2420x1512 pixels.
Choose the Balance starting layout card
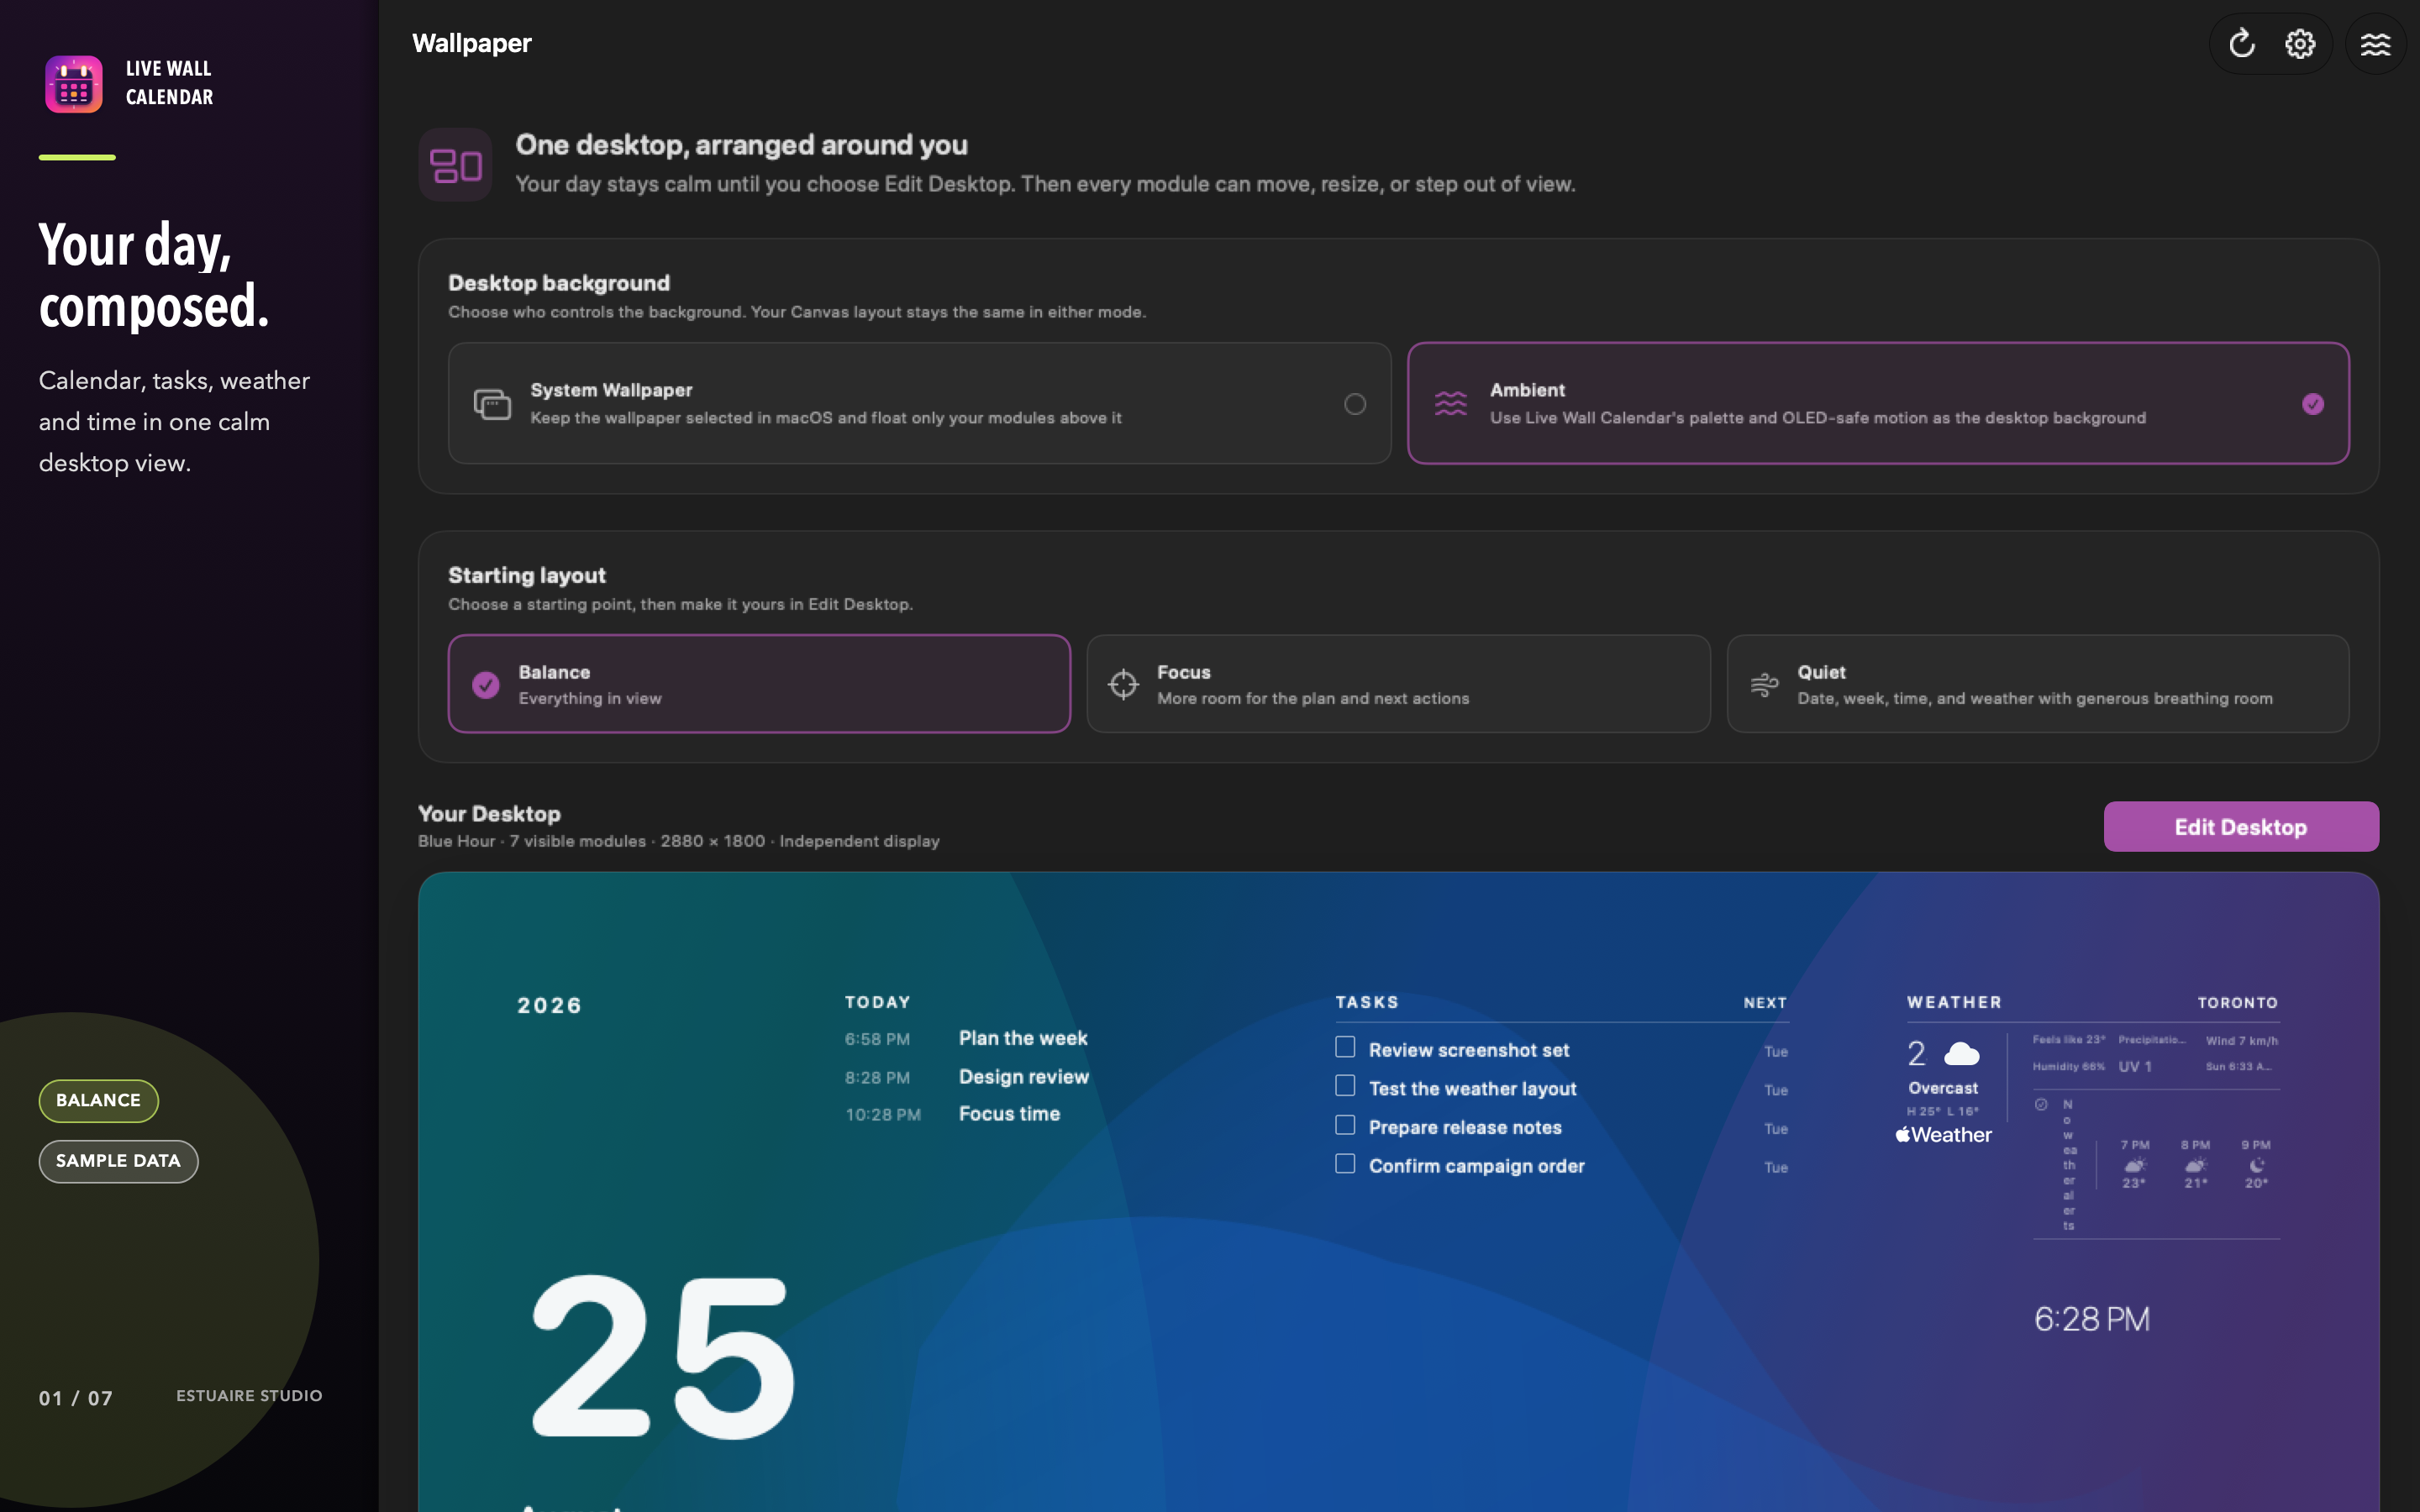tap(759, 684)
